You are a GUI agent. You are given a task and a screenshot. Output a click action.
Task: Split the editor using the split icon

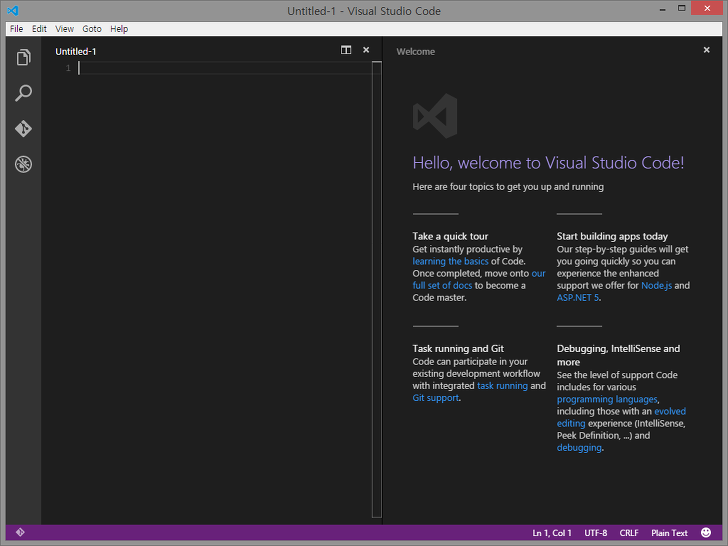click(x=346, y=50)
